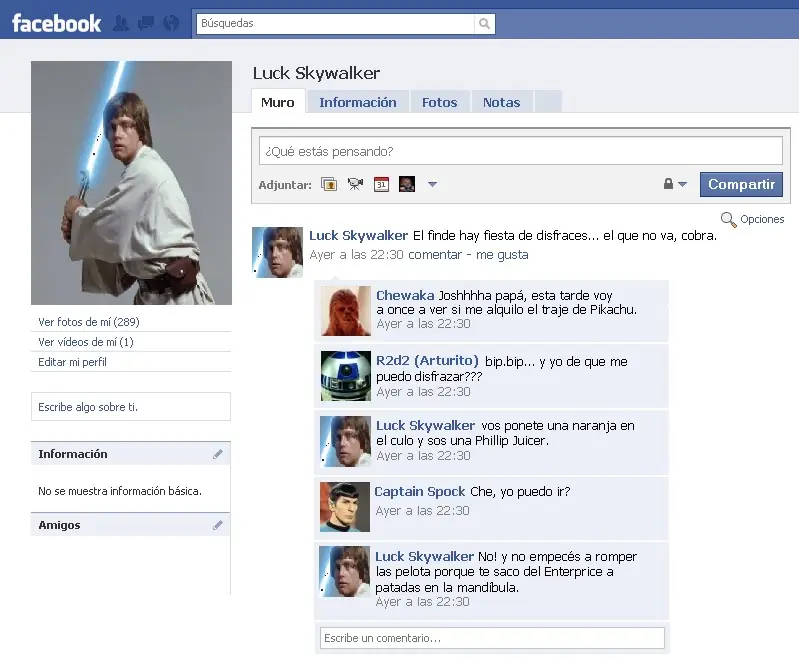Click Editar mi perfil link
799x667 pixels.
tap(72, 362)
